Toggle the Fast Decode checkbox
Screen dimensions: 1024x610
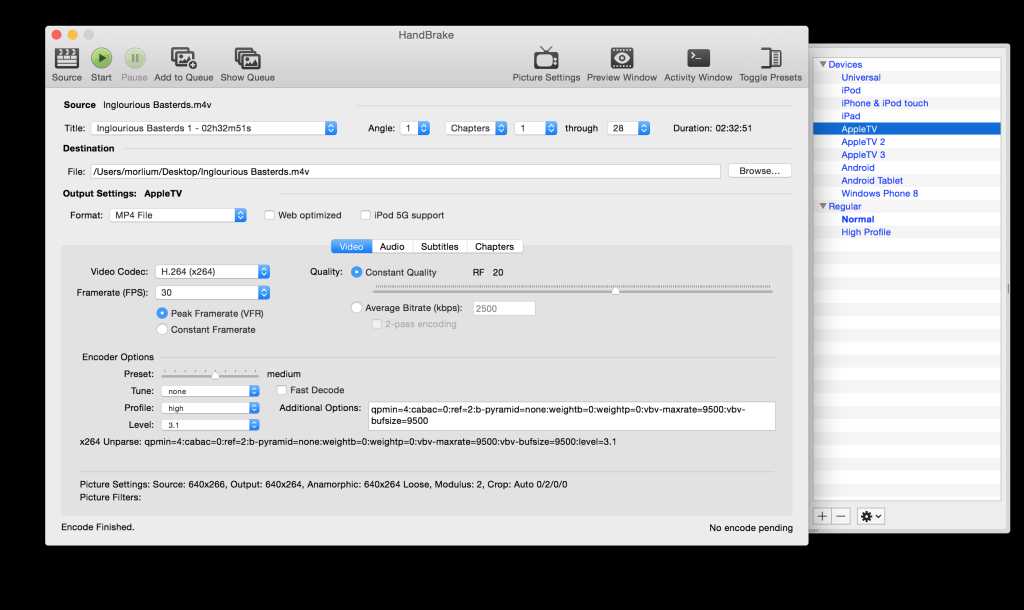tap(281, 390)
